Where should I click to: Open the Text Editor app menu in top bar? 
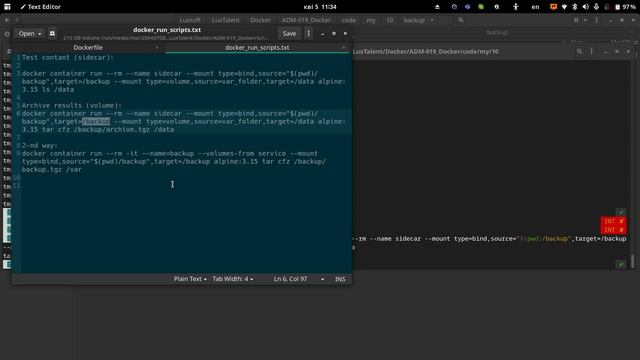coord(40,7)
